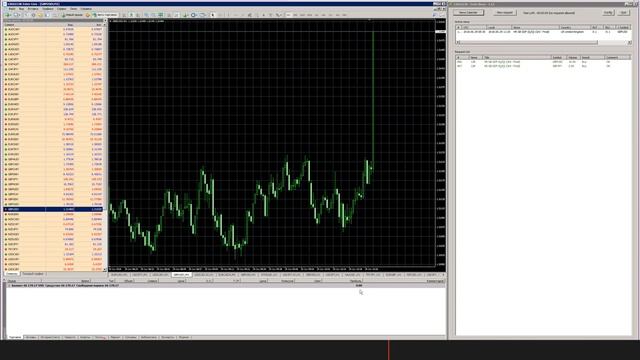Select the Fibonacci retracement tool
640x360 pixels.
[x=256, y=15]
